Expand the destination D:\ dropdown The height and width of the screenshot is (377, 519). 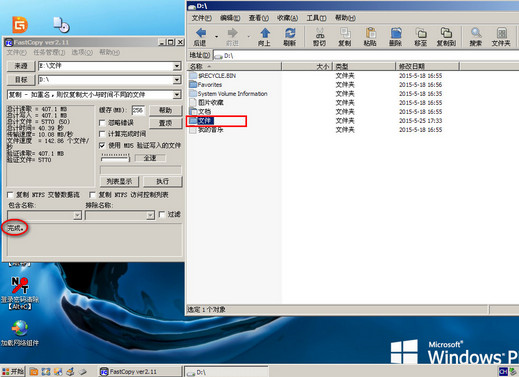(x=177, y=80)
